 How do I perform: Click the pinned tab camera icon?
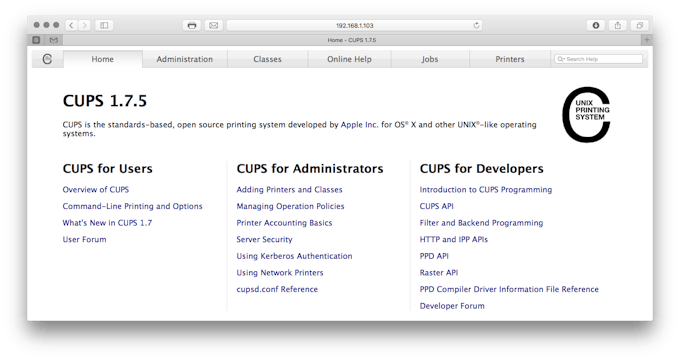point(36,40)
